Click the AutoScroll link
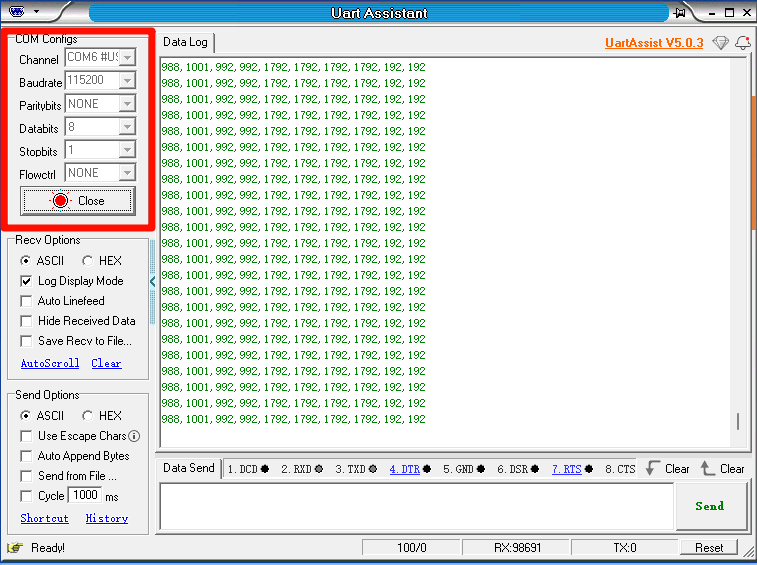Image resolution: width=757 pixels, height=565 pixels. 50,363
